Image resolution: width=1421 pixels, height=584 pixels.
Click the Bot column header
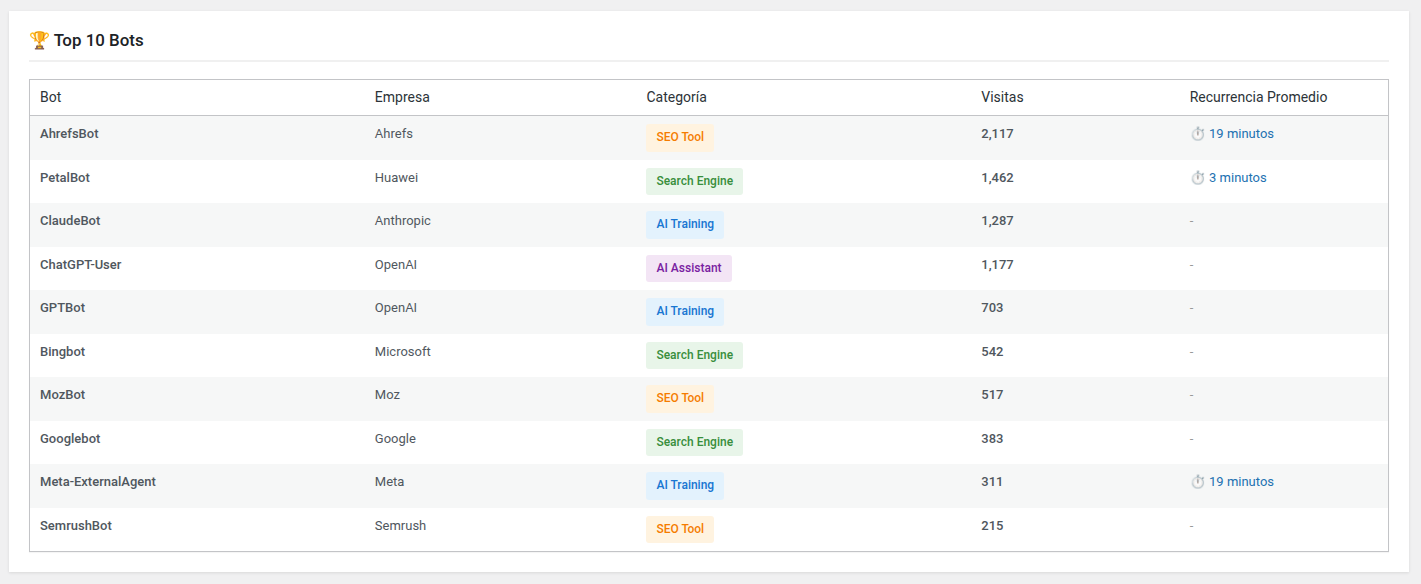pyautogui.click(x=51, y=97)
